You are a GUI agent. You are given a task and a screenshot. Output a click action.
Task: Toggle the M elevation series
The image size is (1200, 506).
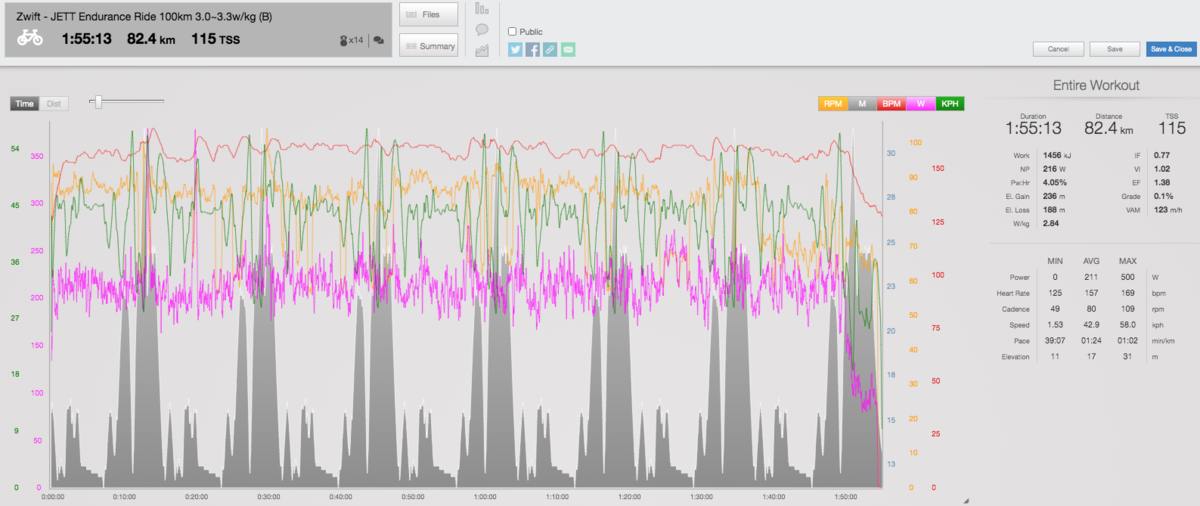point(861,103)
